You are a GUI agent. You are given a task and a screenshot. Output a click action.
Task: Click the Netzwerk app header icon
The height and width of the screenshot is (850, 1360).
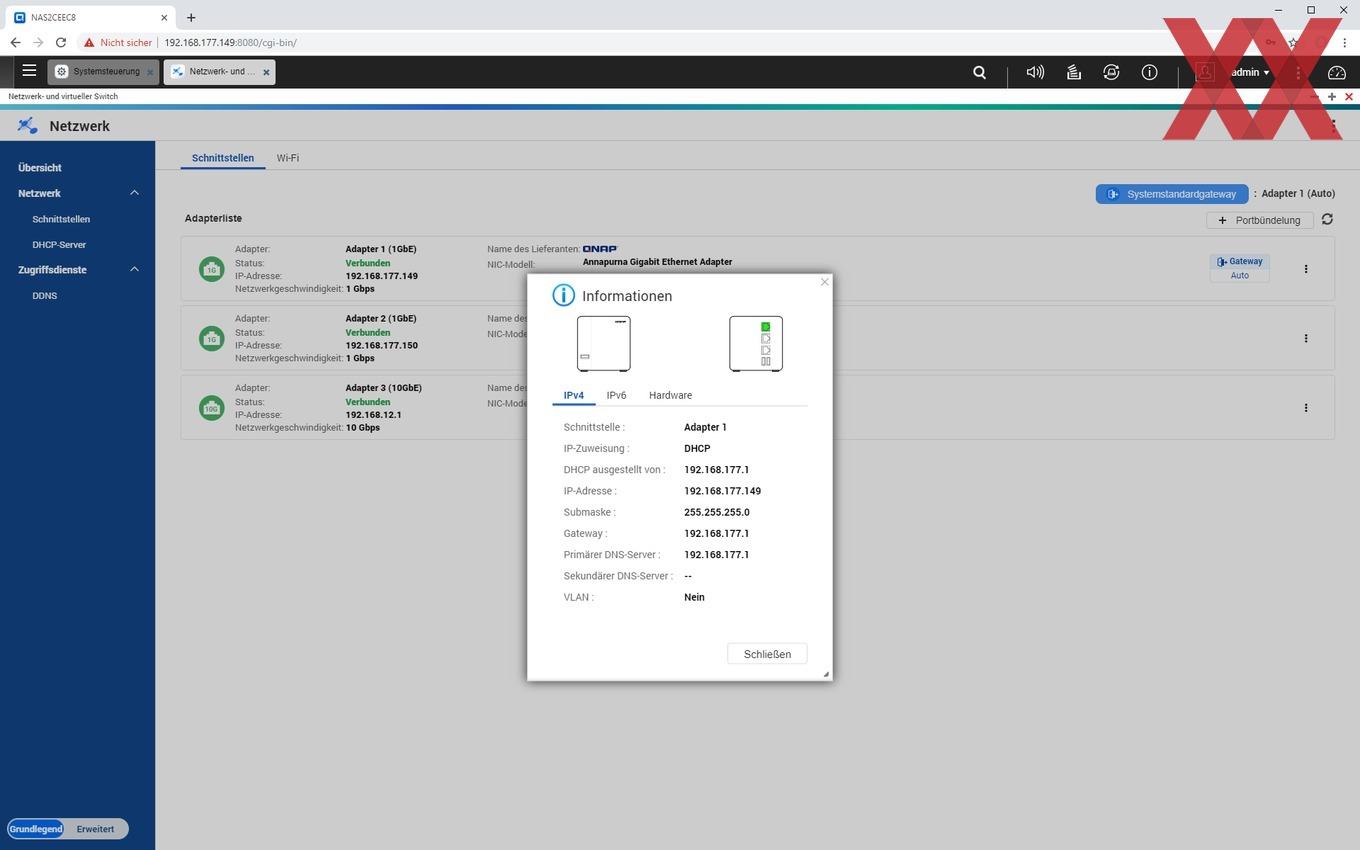[x=28, y=126]
